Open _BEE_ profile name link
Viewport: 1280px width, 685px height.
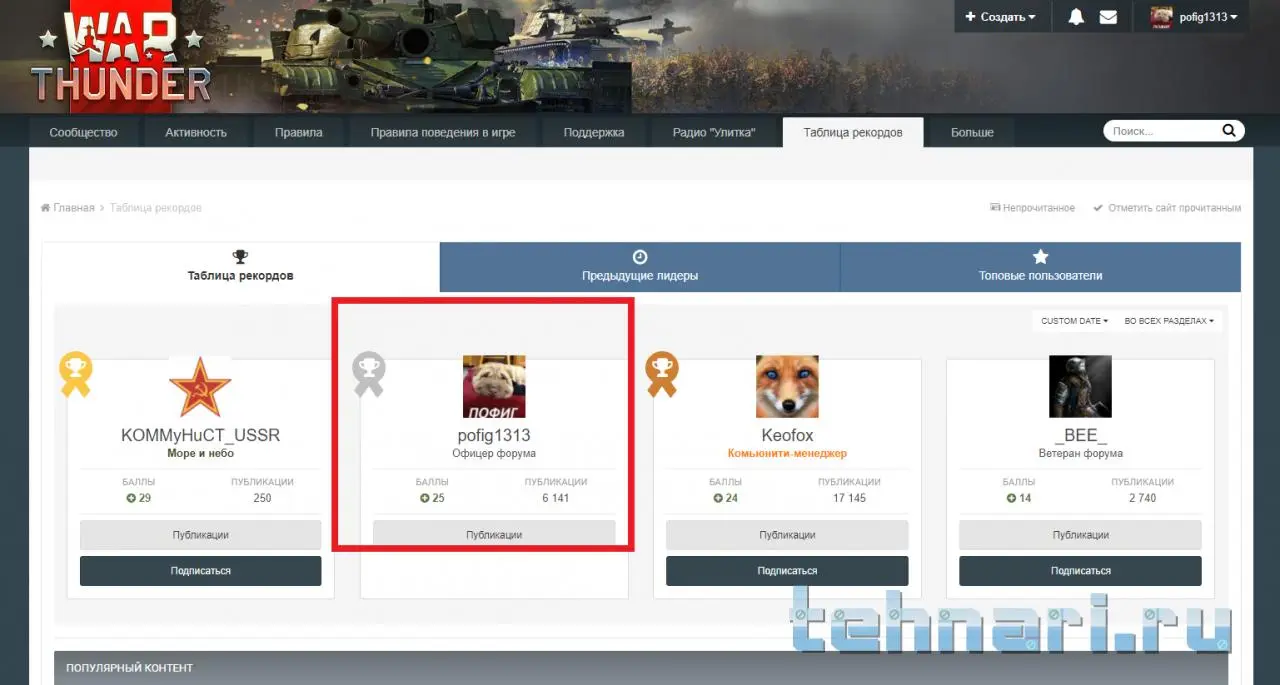pyautogui.click(x=1080, y=435)
